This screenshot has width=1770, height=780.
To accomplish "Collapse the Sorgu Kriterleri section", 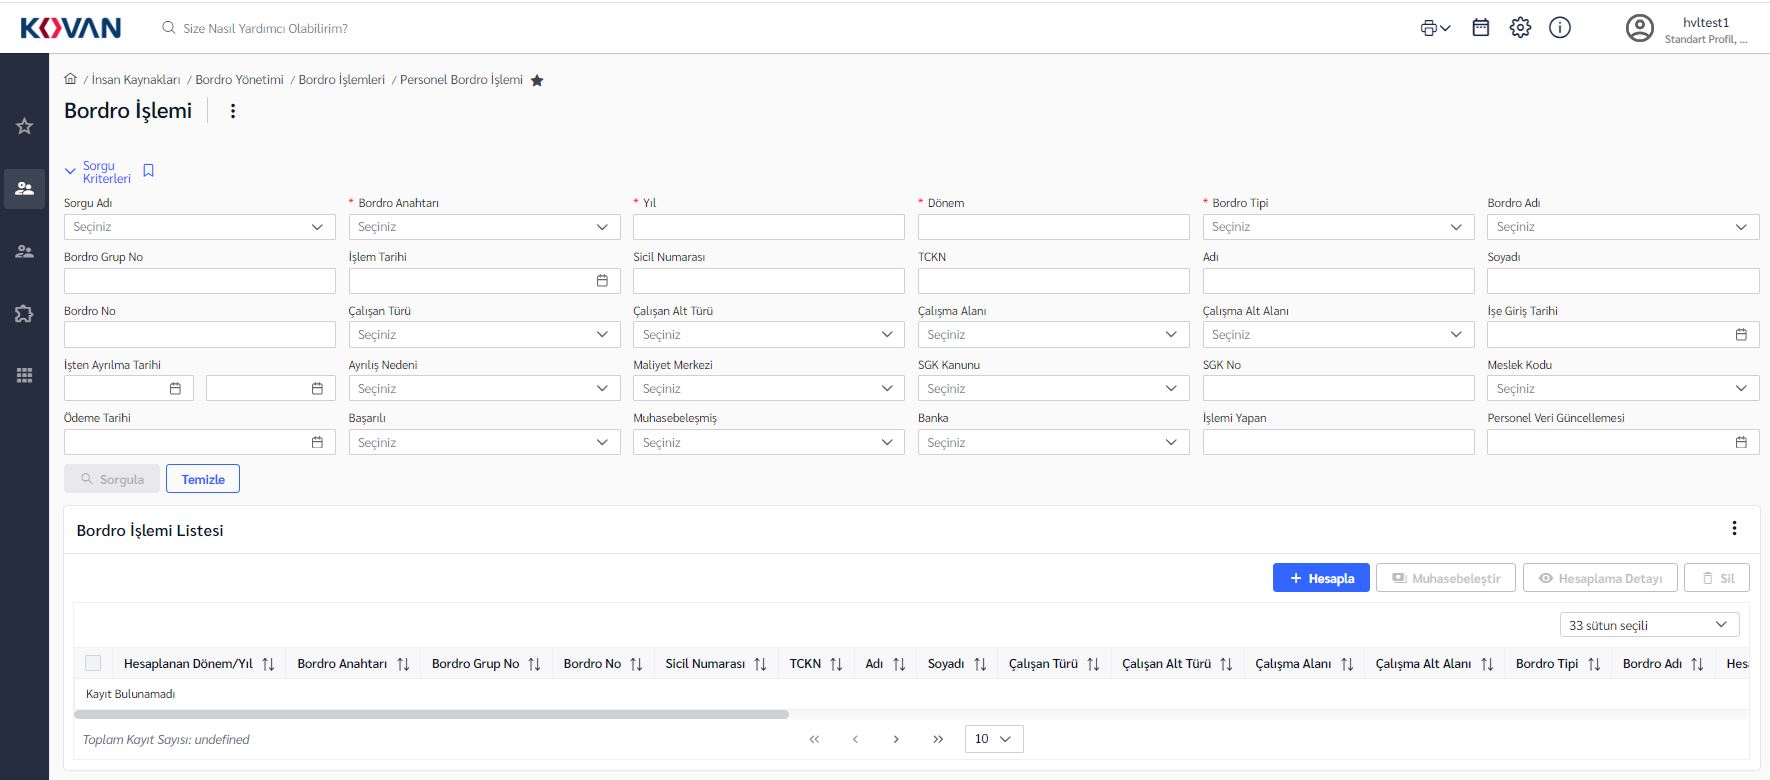I will click(70, 171).
